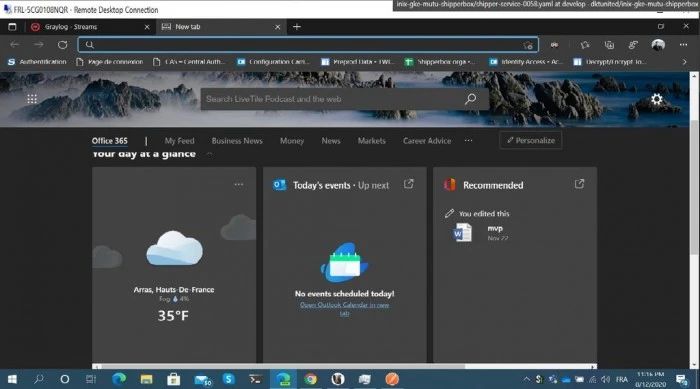Image resolution: width=700 pixels, height=389 pixels.
Task: Click the horizontal scrollbar below cards
Action: tap(344, 367)
